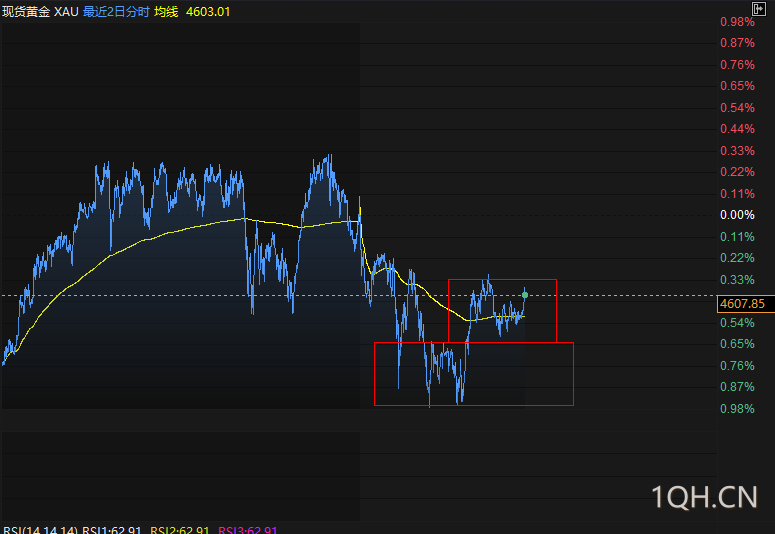The image size is (775, 534).
Task: Click the red 0.98% axis label
Action: tap(737, 22)
